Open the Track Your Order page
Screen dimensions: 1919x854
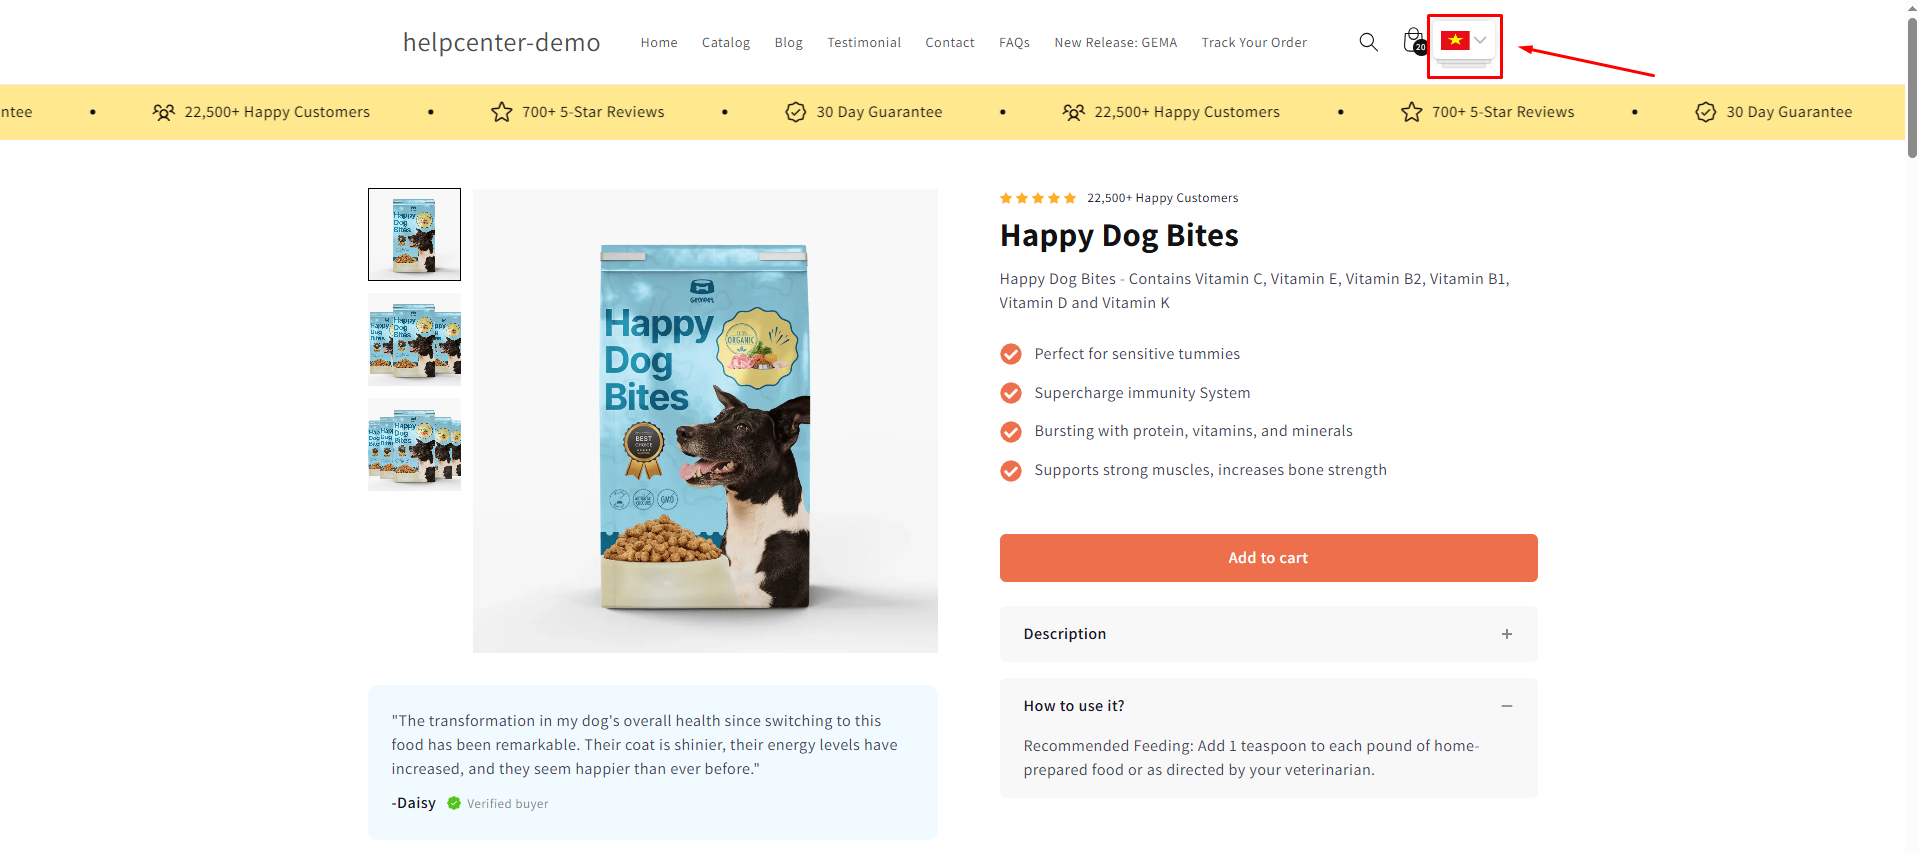(1254, 42)
